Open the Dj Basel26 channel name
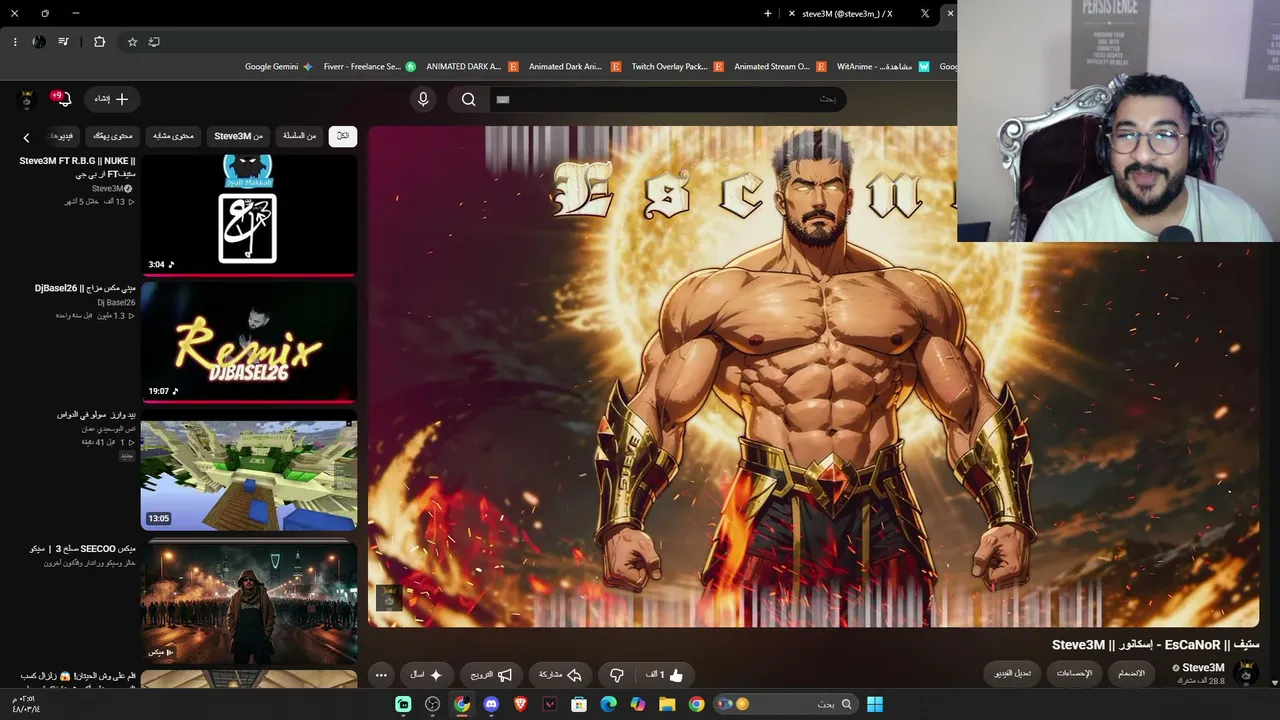The image size is (1280, 720). [x=116, y=302]
